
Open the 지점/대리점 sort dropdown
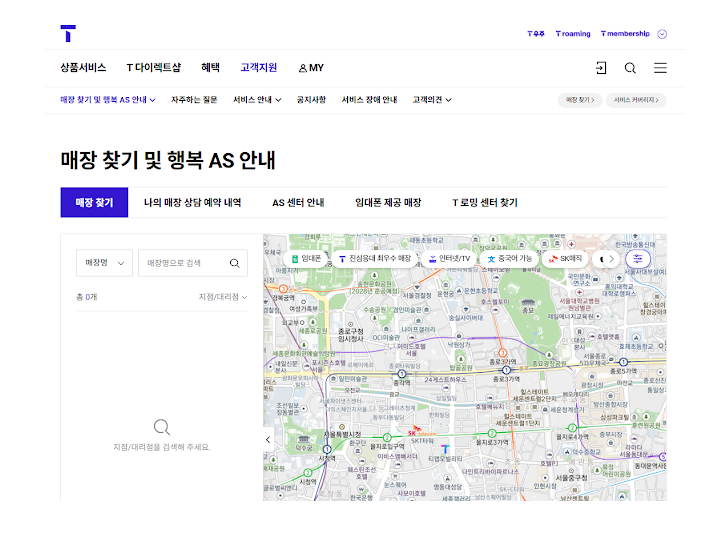[x=223, y=297]
